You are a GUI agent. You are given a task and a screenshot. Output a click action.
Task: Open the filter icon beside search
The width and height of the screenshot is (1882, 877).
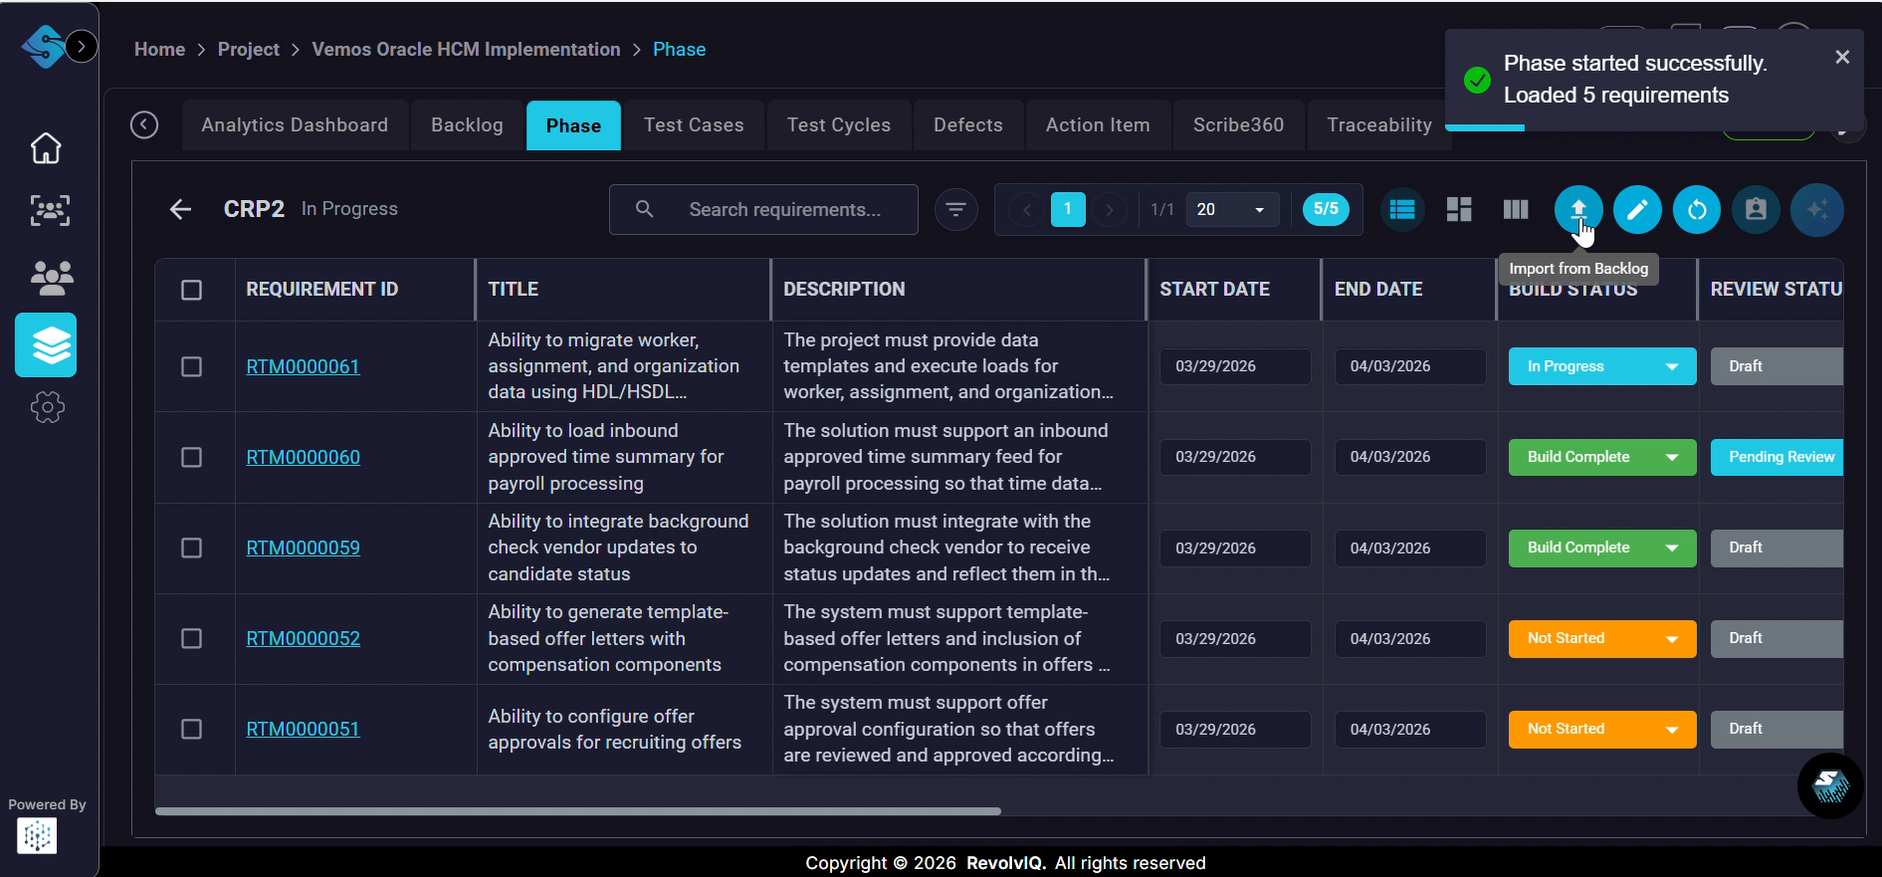pos(956,210)
